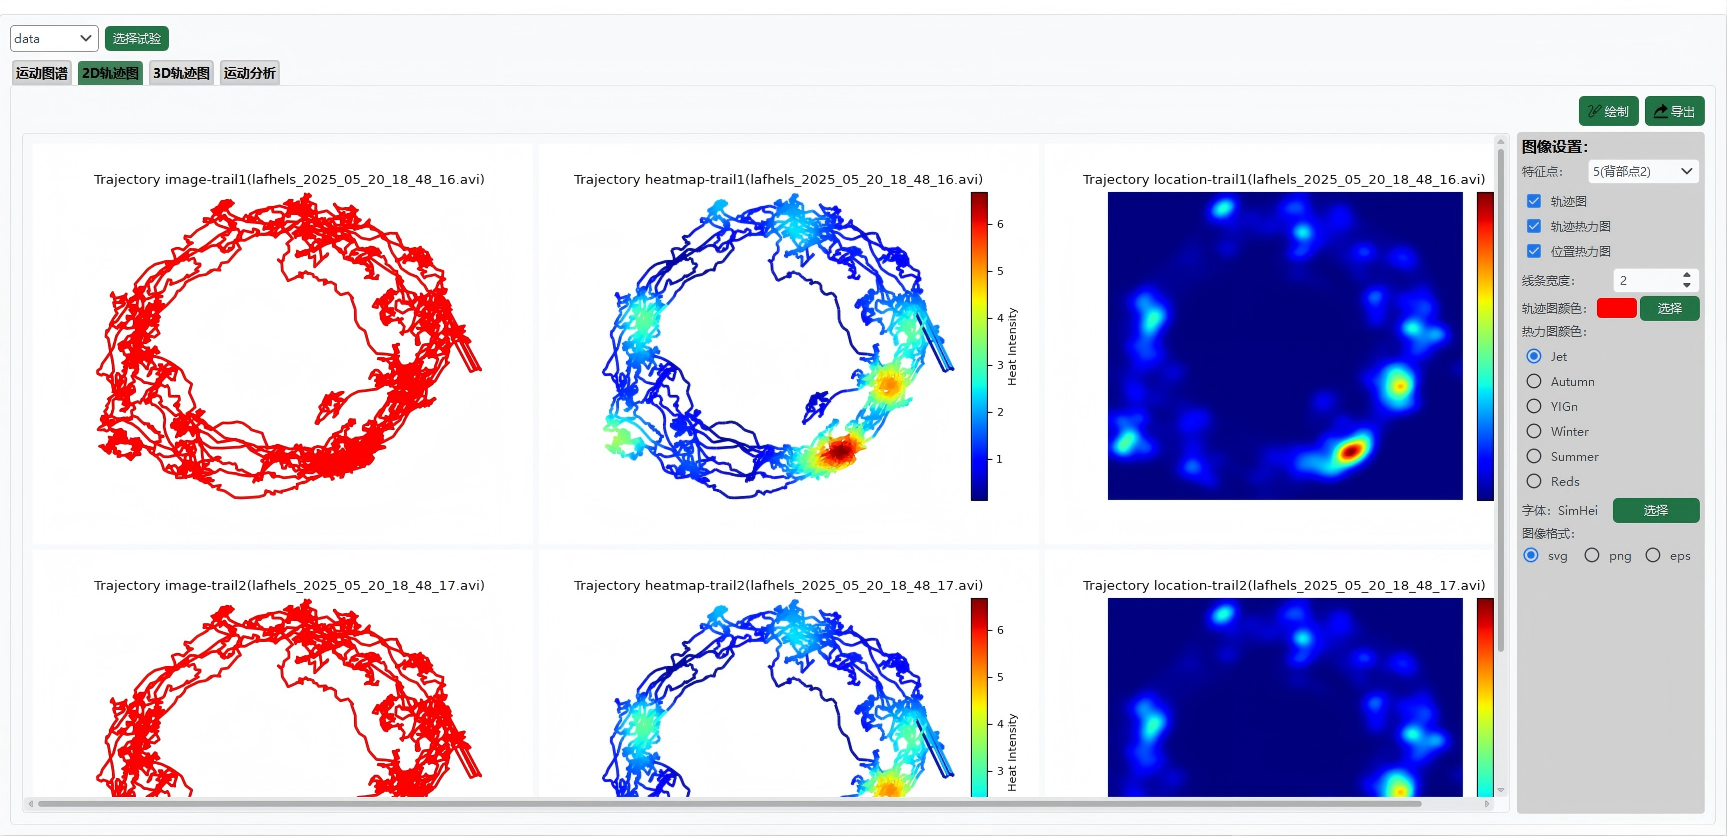Image resolution: width=1728 pixels, height=837 pixels.
Task: Click the 热力图颜色 label
Action: pyautogui.click(x=1554, y=331)
